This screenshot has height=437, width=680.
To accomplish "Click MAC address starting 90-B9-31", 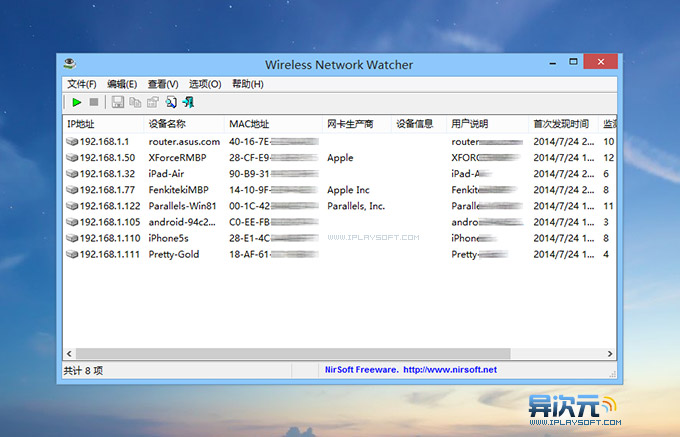I will tap(274, 173).
